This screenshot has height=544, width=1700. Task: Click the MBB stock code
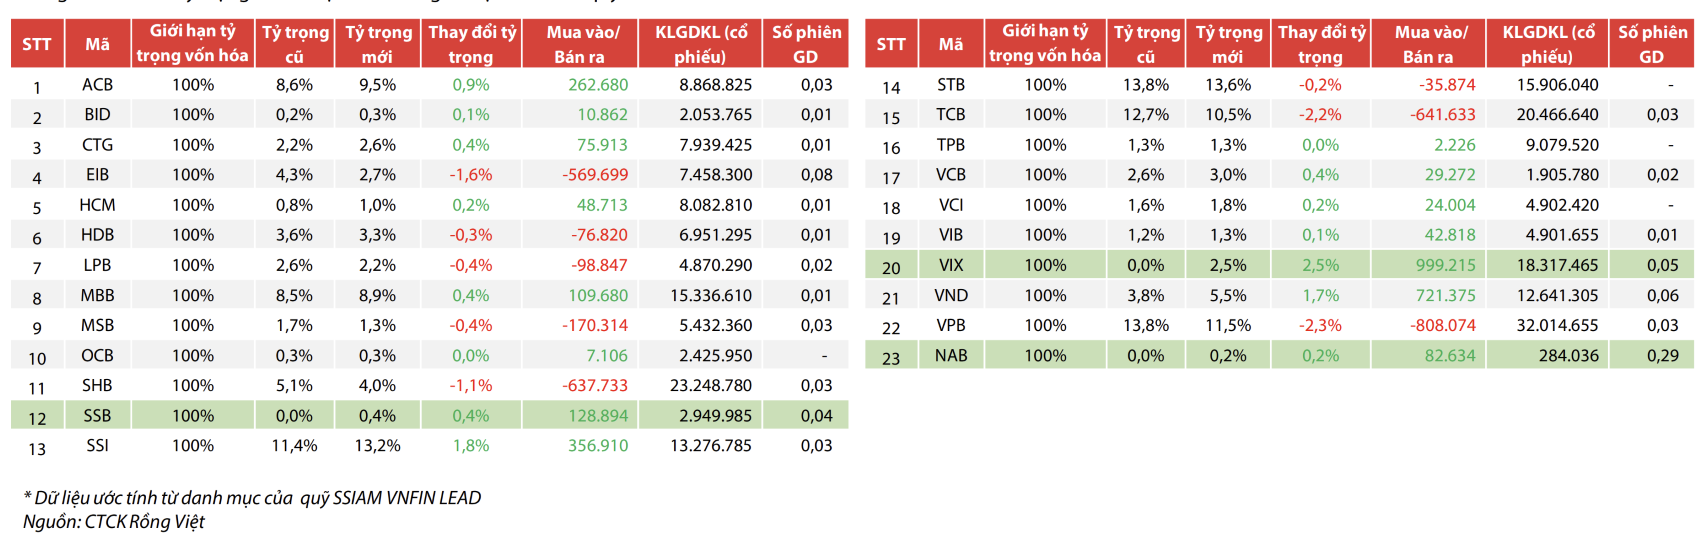pyautogui.click(x=97, y=295)
